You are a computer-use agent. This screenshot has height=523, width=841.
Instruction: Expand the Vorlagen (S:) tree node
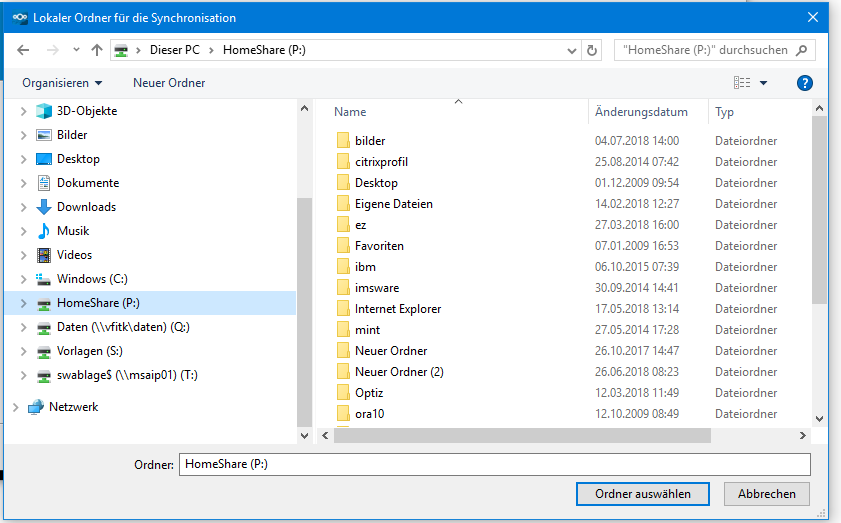23,351
